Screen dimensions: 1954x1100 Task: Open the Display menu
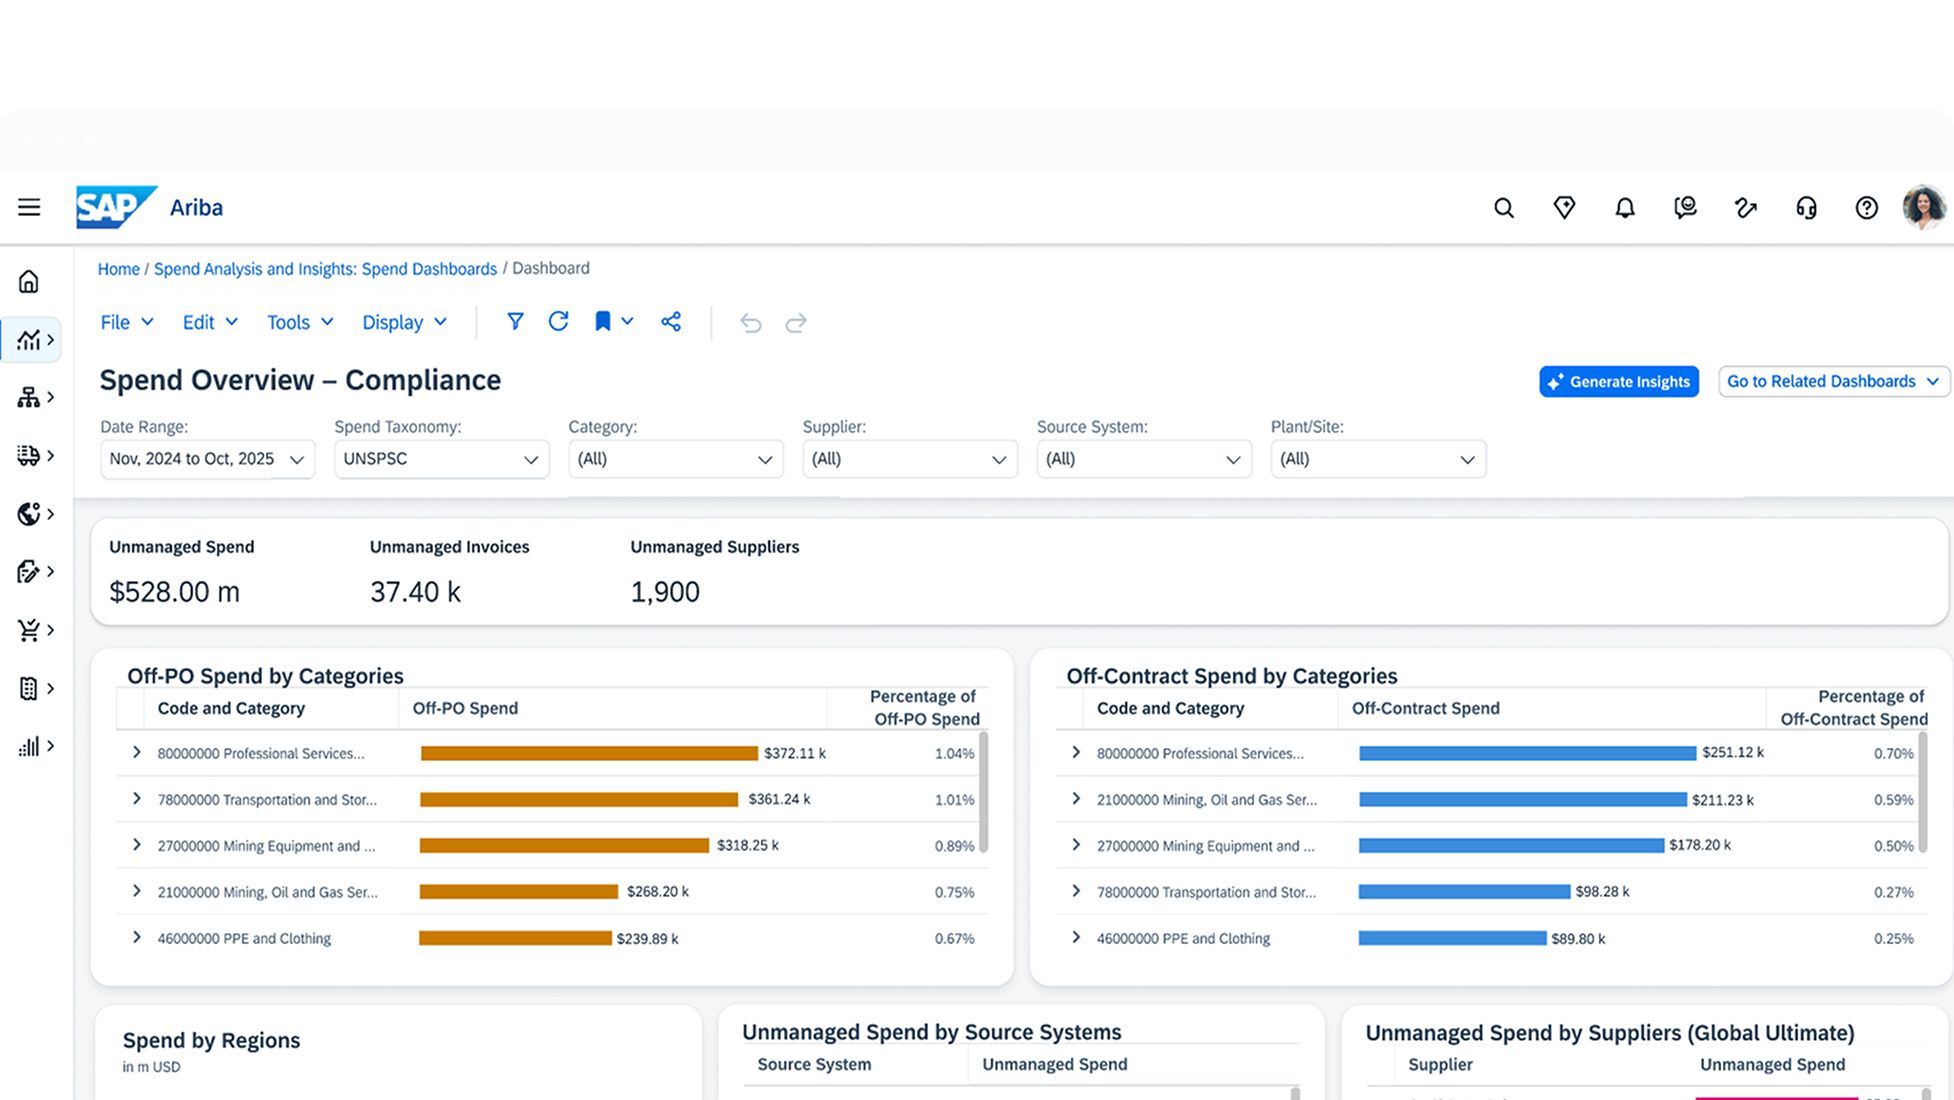click(x=404, y=322)
